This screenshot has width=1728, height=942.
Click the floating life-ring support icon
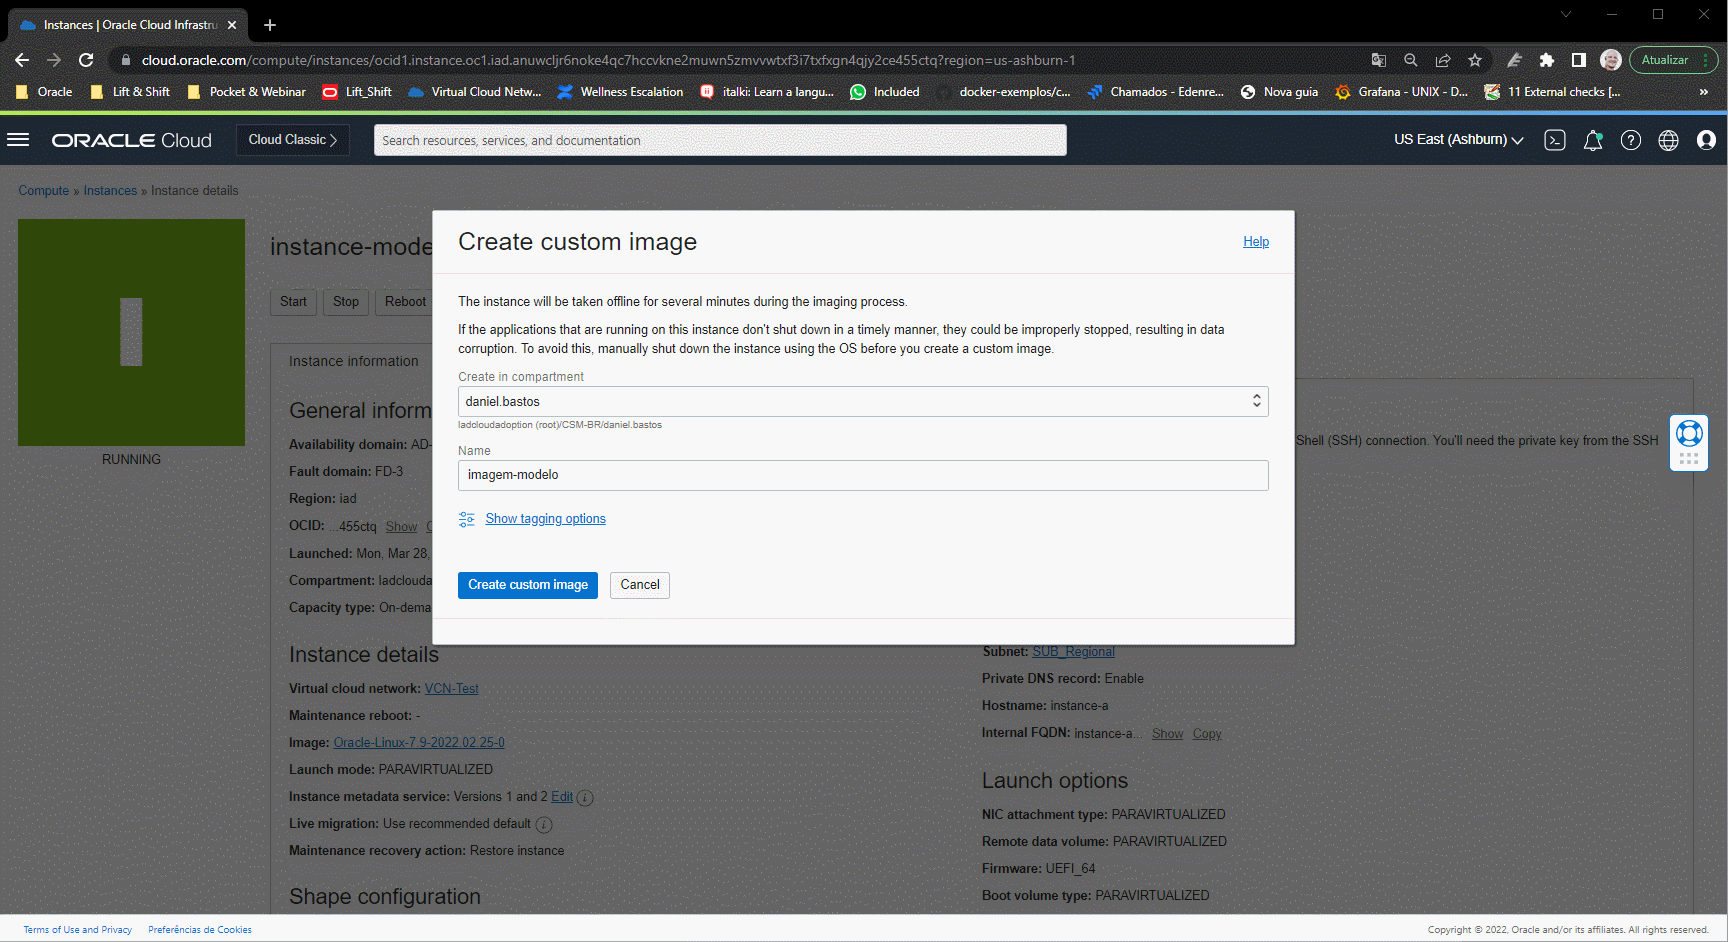tap(1689, 433)
